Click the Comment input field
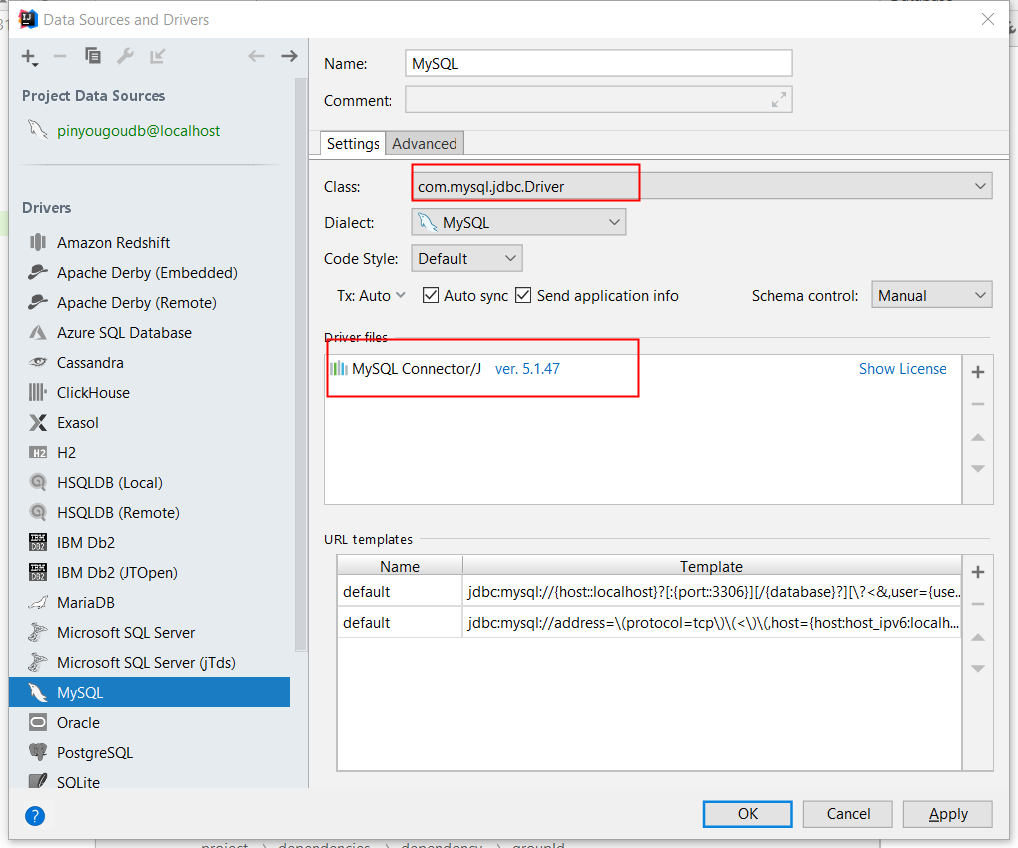Viewport: 1018px width, 848px height. coord(599,100)
